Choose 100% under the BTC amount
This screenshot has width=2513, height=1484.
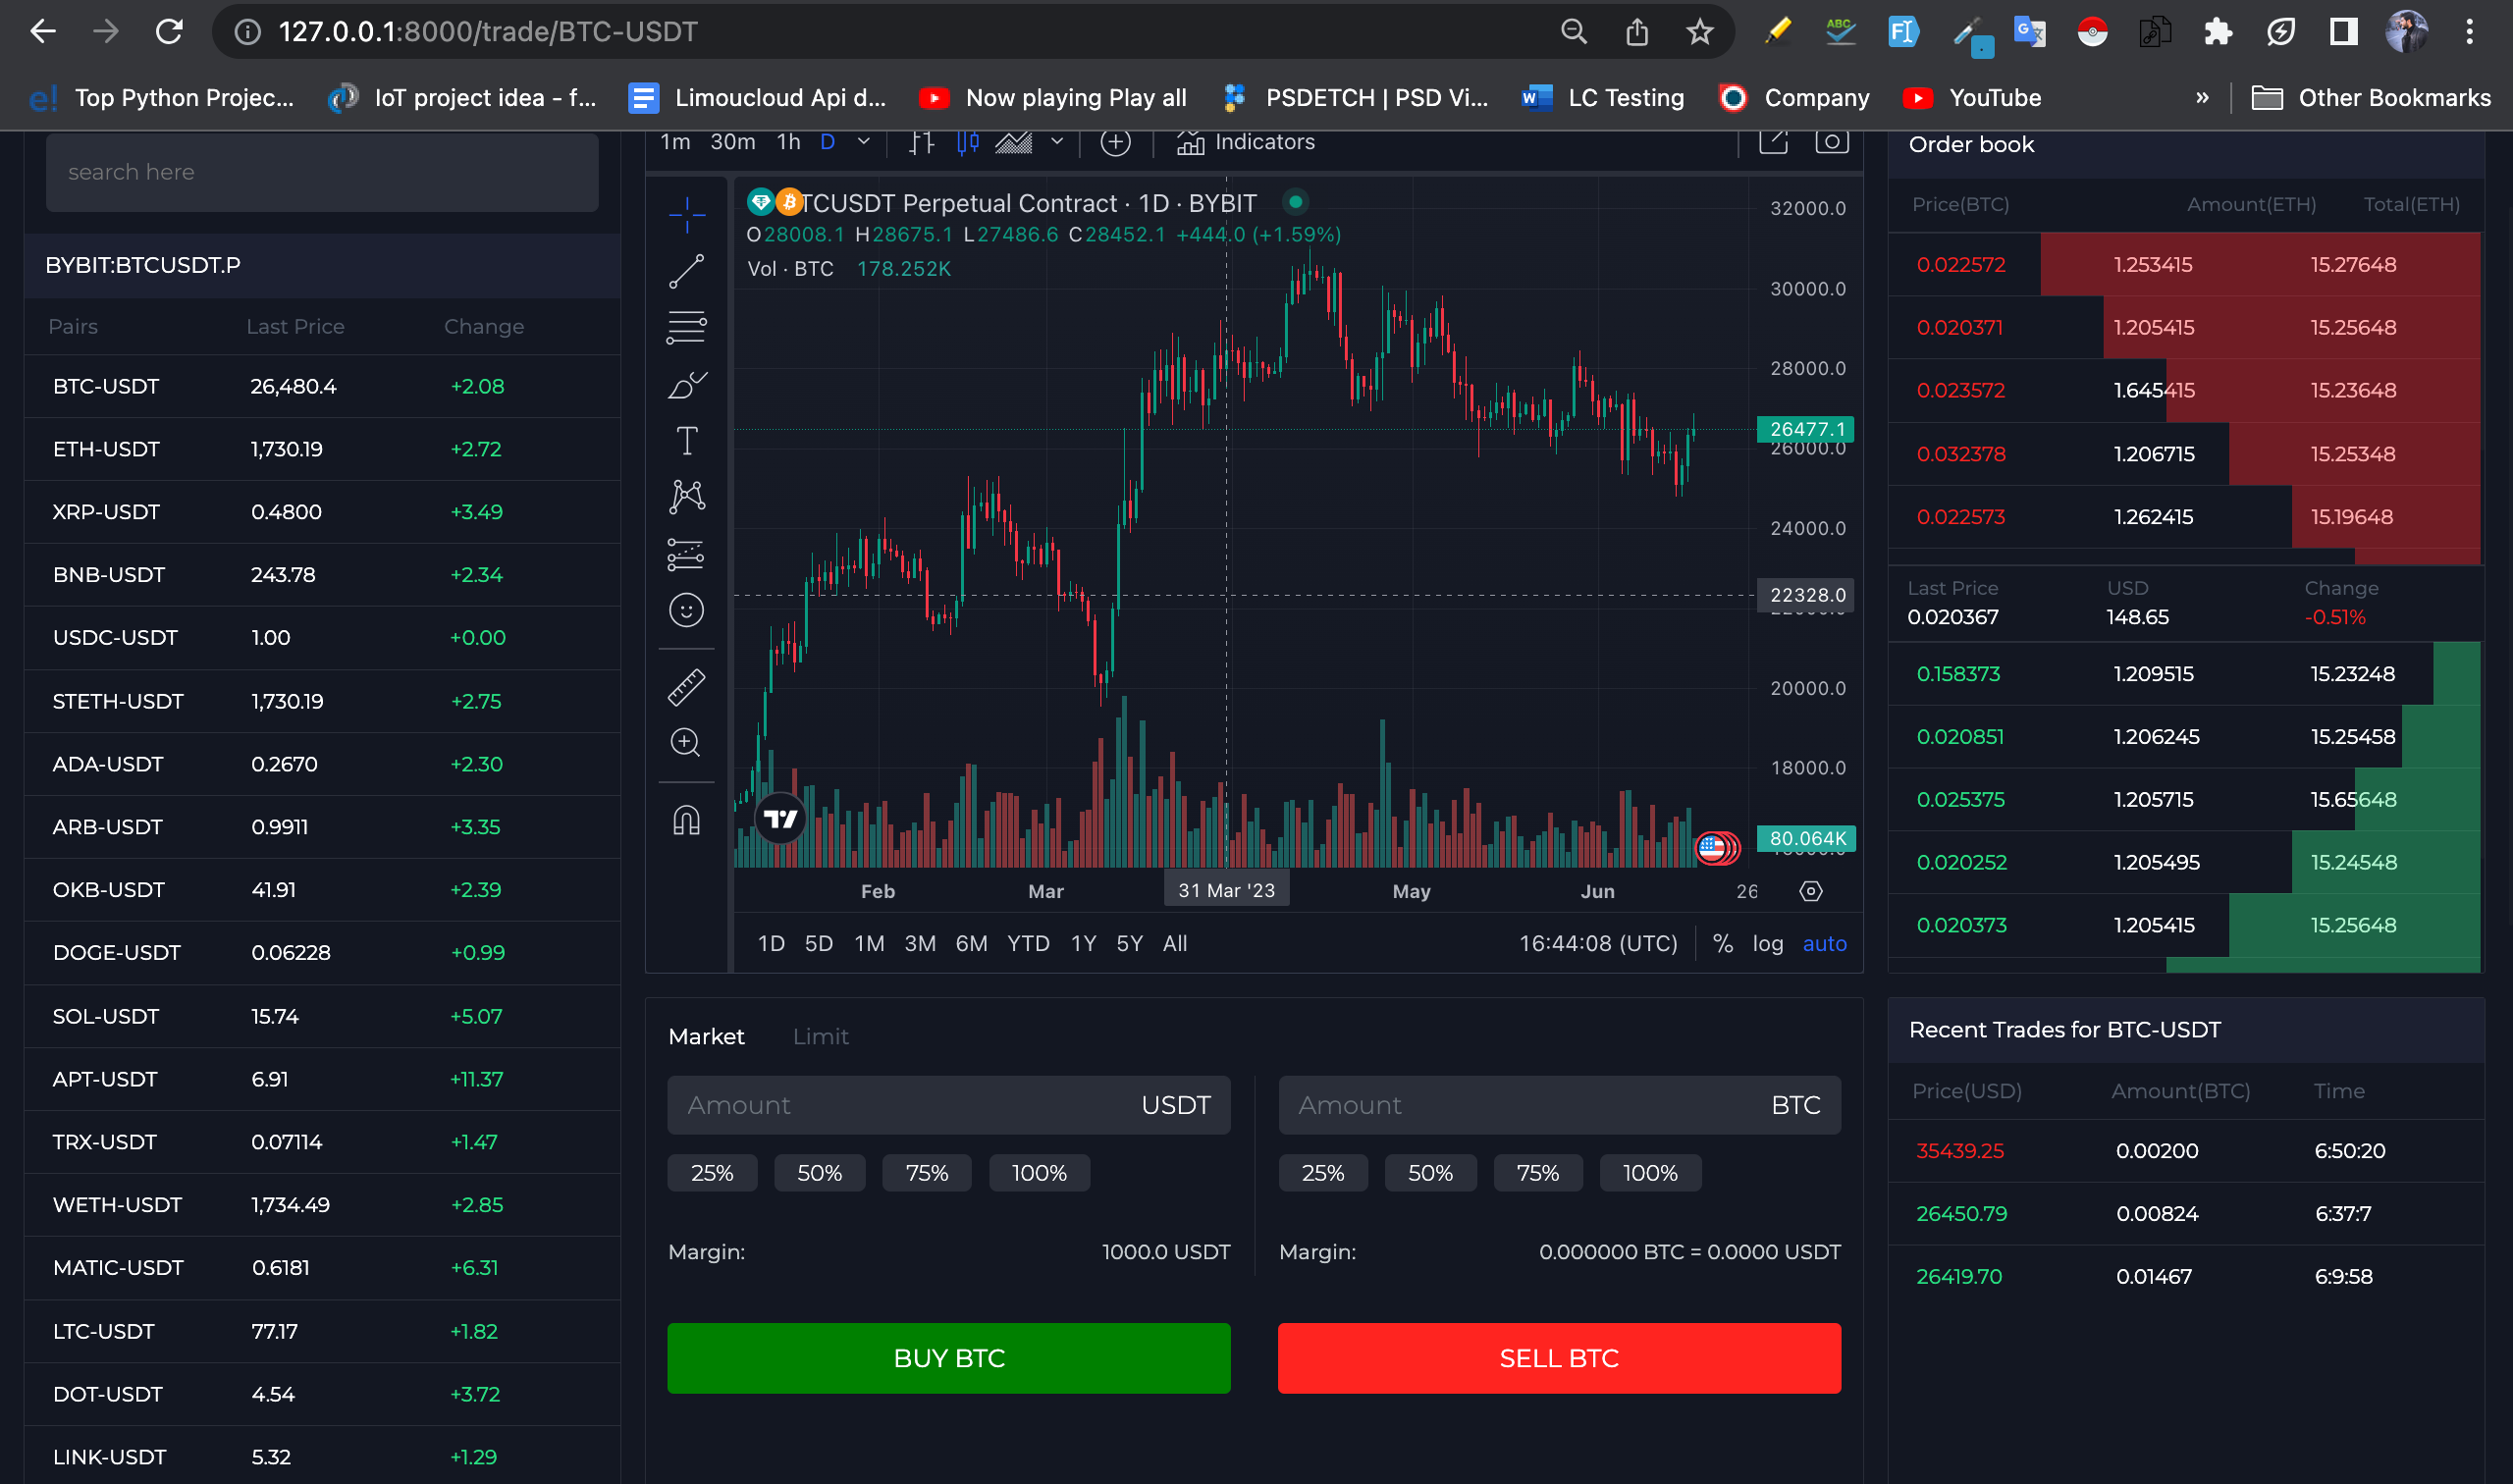[x=1649, y=1172]
